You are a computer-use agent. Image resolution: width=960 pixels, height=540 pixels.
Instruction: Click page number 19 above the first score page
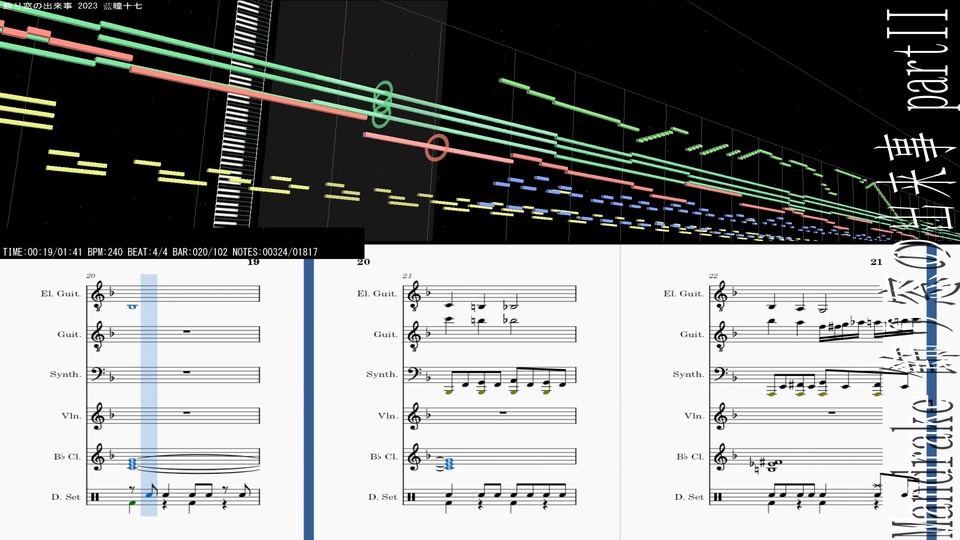point(253,262)
